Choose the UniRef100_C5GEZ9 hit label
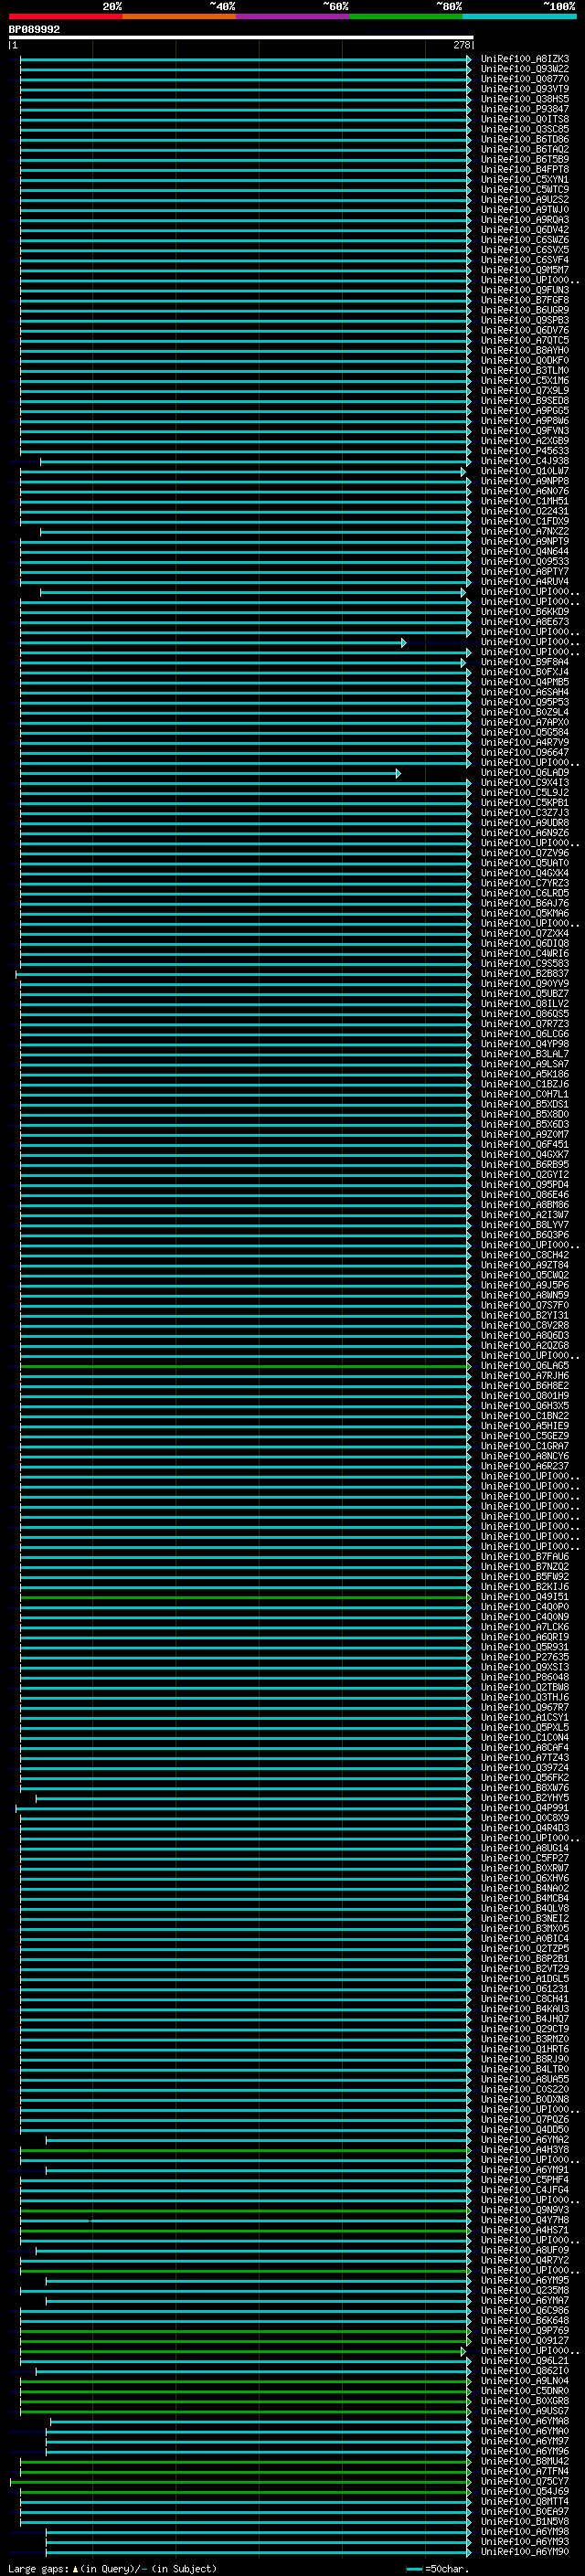The image size is (585, 2576). [524, 1435]
